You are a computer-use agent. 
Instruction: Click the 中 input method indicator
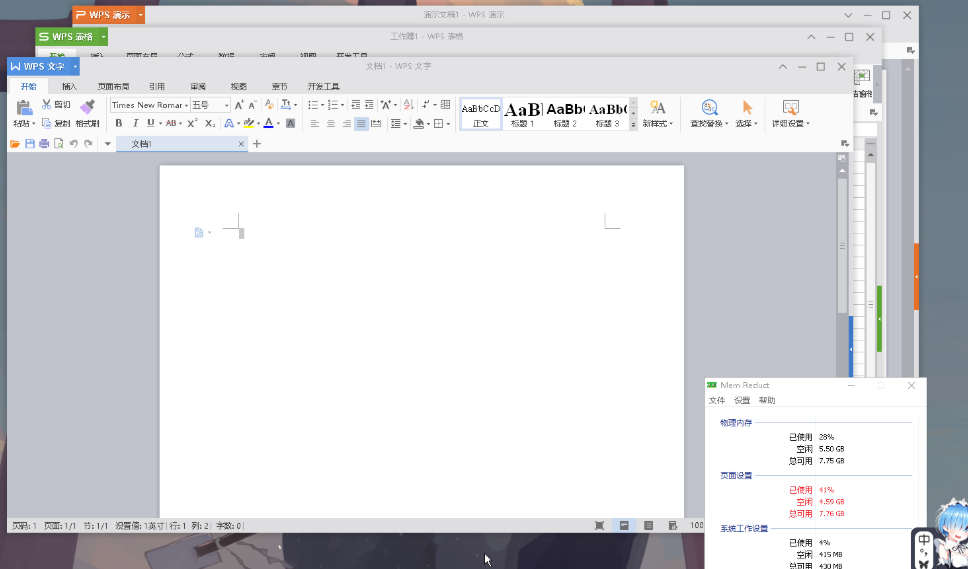pos(924,541)
